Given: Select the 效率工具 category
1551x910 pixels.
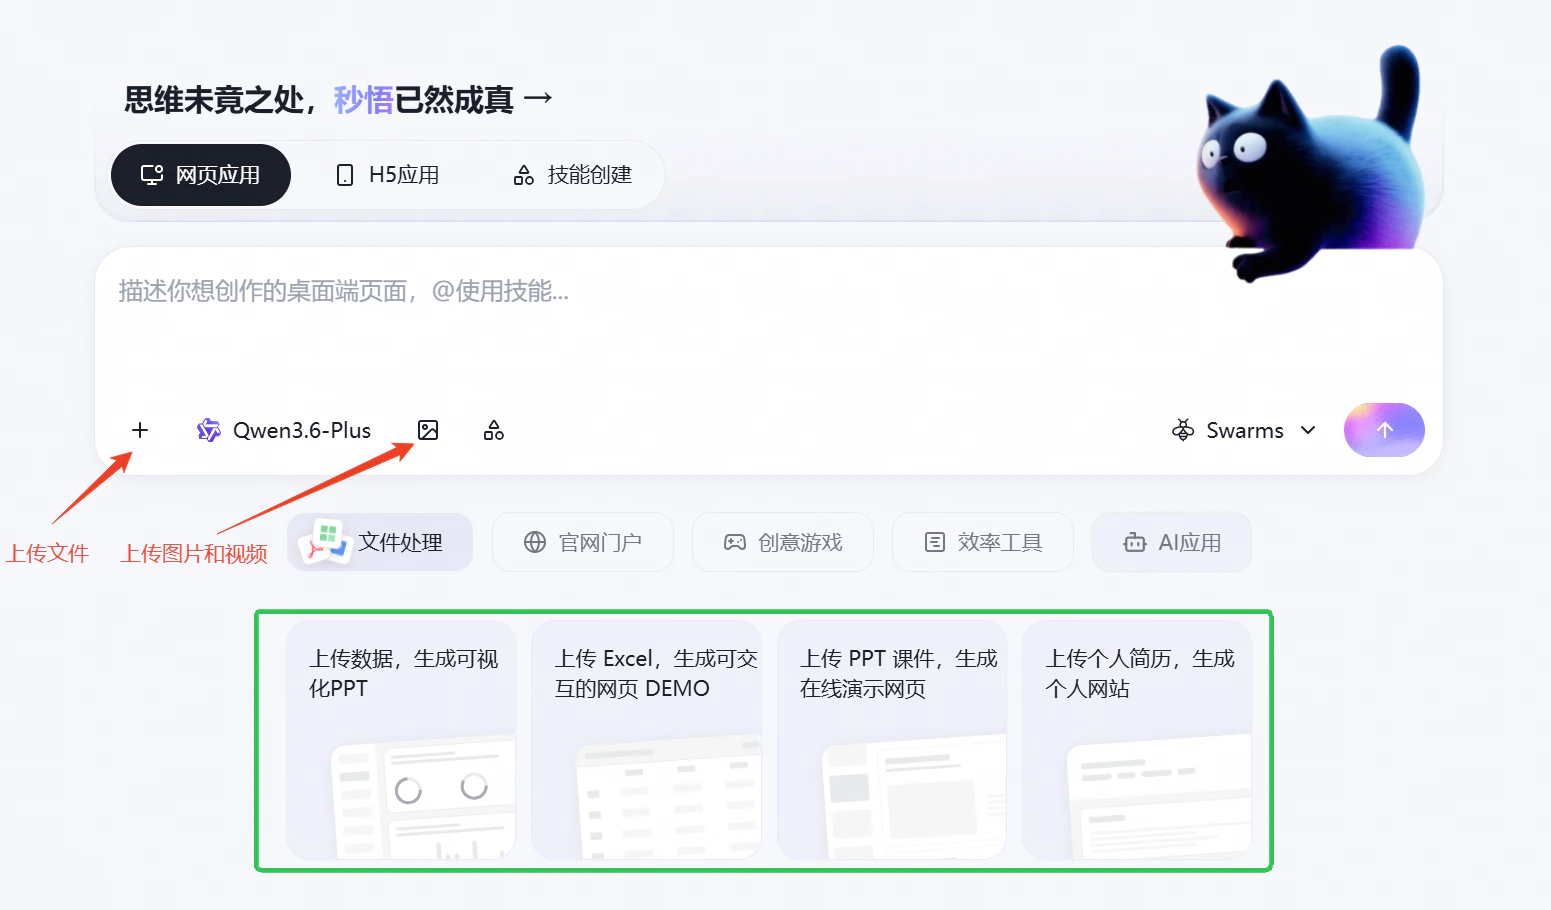Looking at the screenshot, I should coord(983,542).
